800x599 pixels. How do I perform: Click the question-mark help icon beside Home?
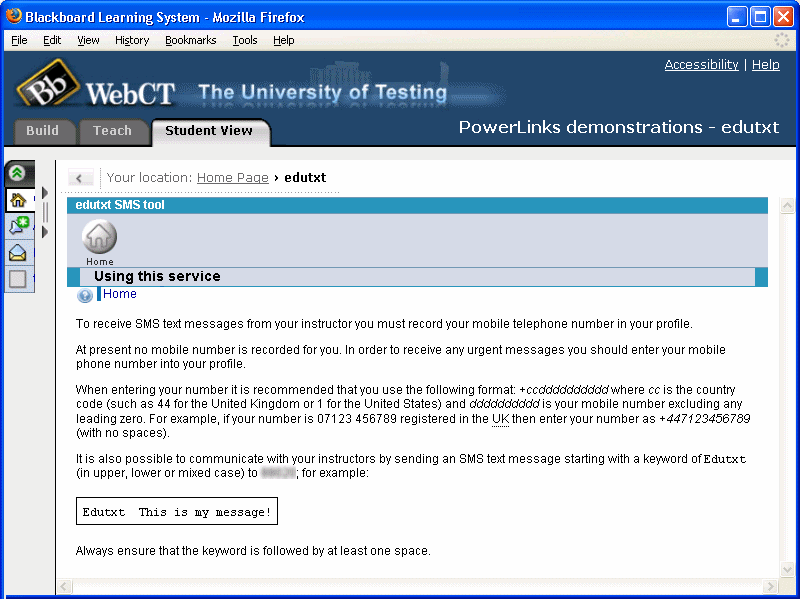(x=85, y=294)
